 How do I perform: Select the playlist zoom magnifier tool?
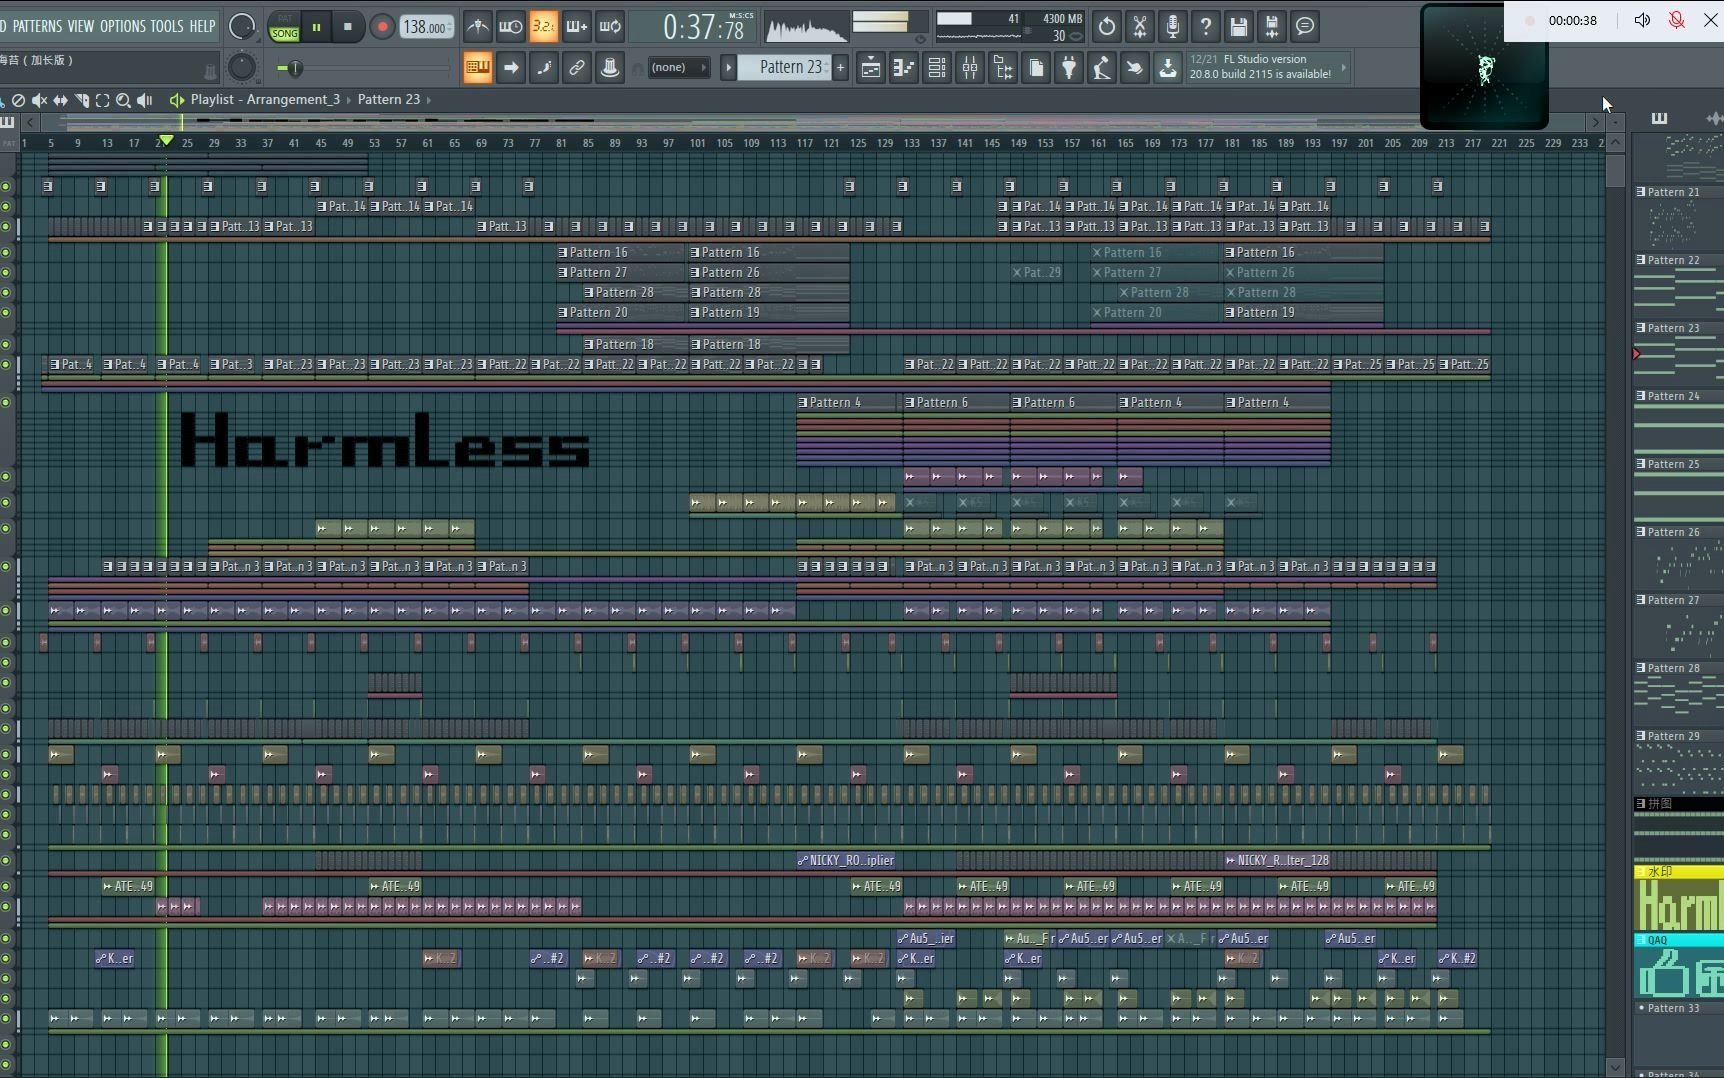click(123, 100)
